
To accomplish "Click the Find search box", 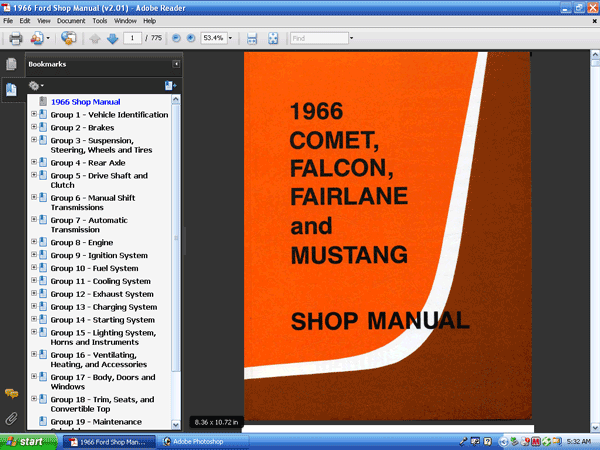I will click(320, 38).
